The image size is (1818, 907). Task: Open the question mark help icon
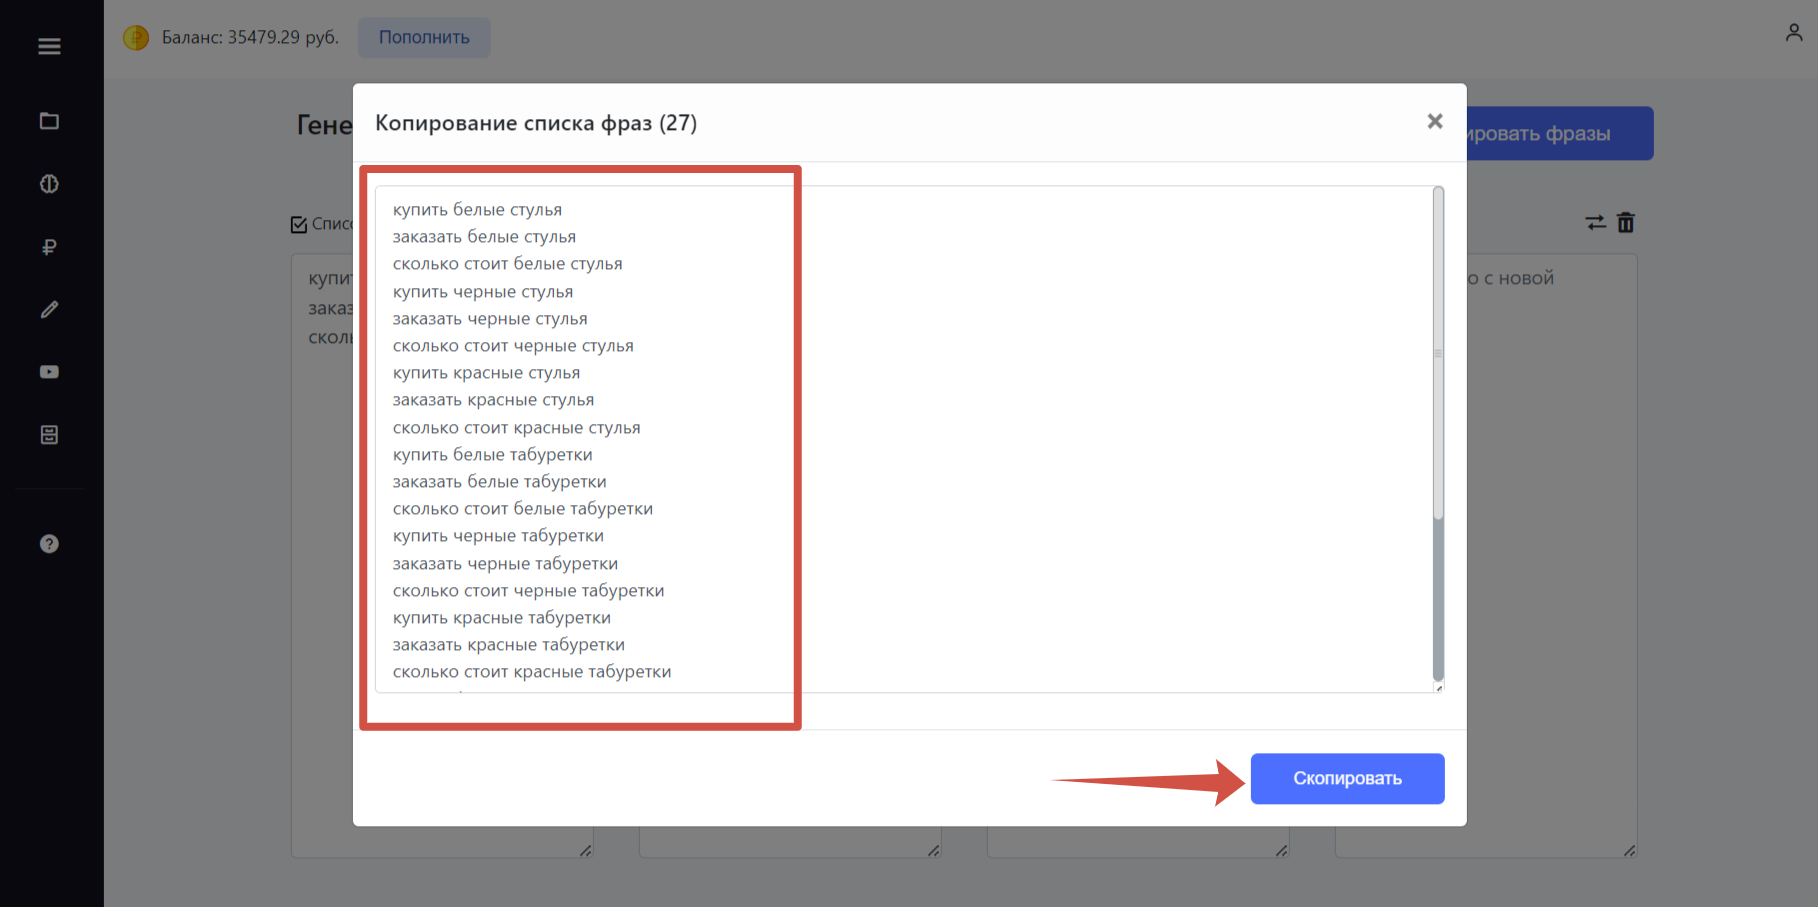(x=49, y=544)
